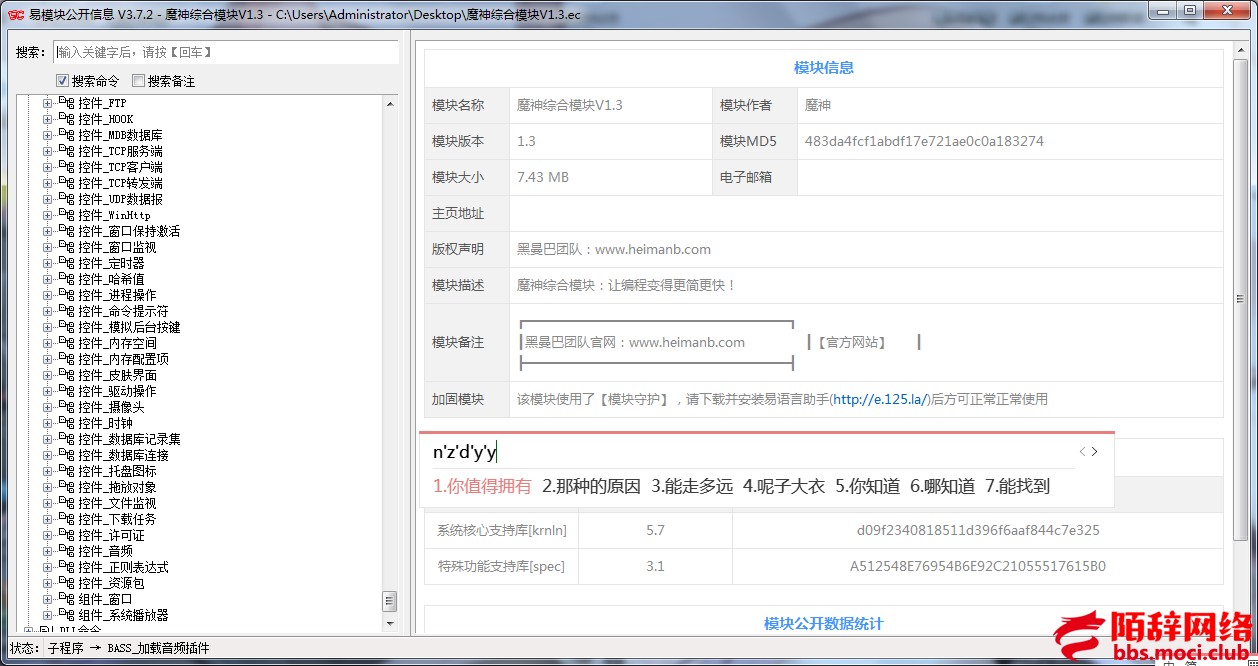Expand the 控件_拖放对象 node
The height and width of the screenshot is (666, 1258).
(x=47, y=487)
